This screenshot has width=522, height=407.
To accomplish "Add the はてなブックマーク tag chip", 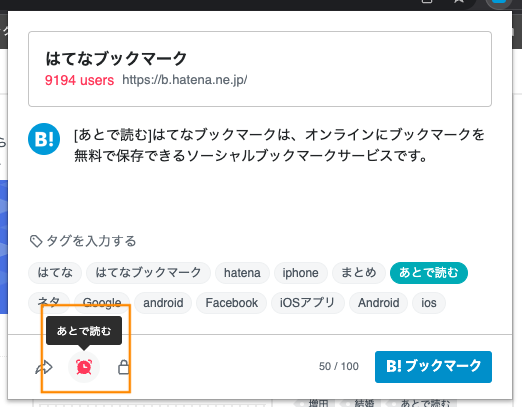I will [148, 273].
